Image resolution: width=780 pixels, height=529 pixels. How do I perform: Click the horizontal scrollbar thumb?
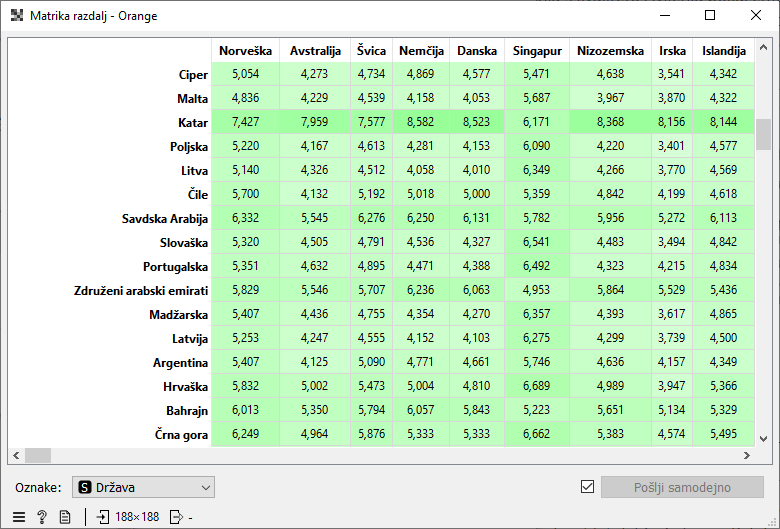tap(38, 455)
